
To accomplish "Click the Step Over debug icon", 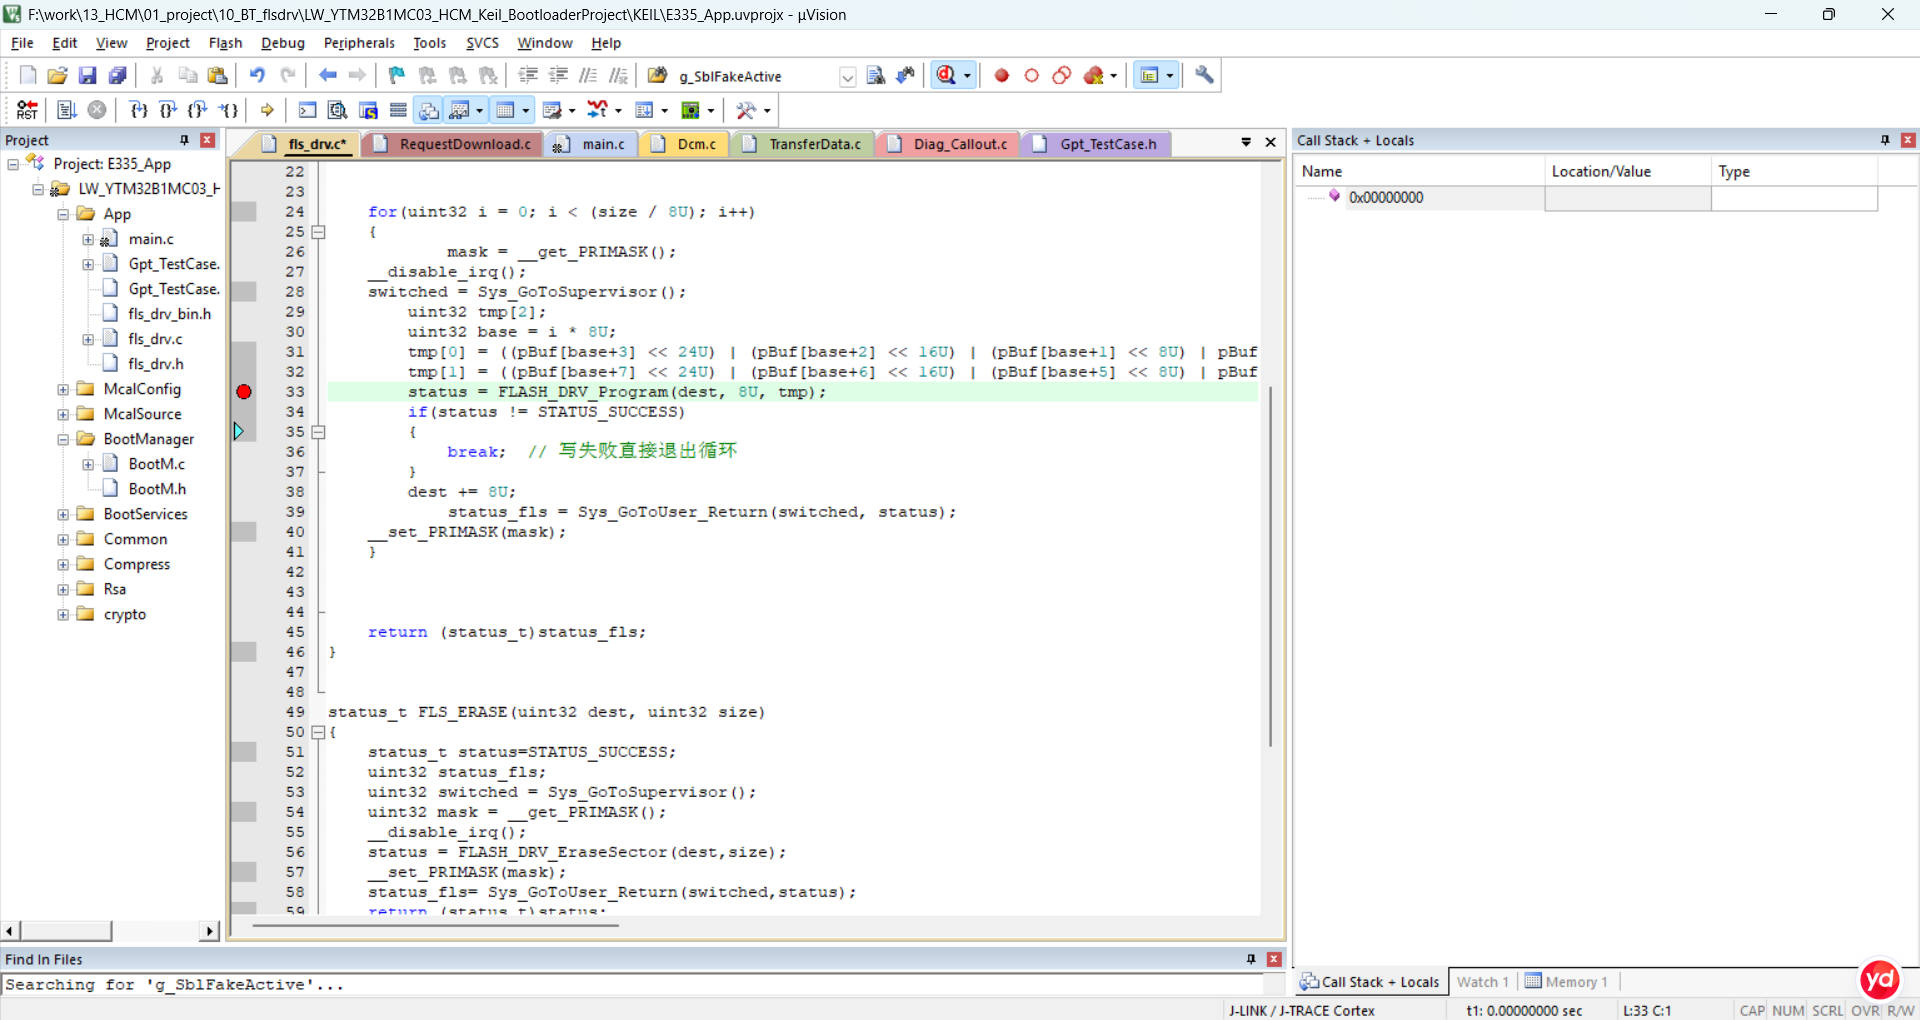I will coord(168,110).
